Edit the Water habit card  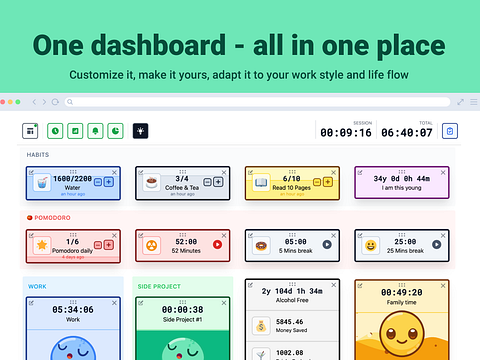coord(31,172)
